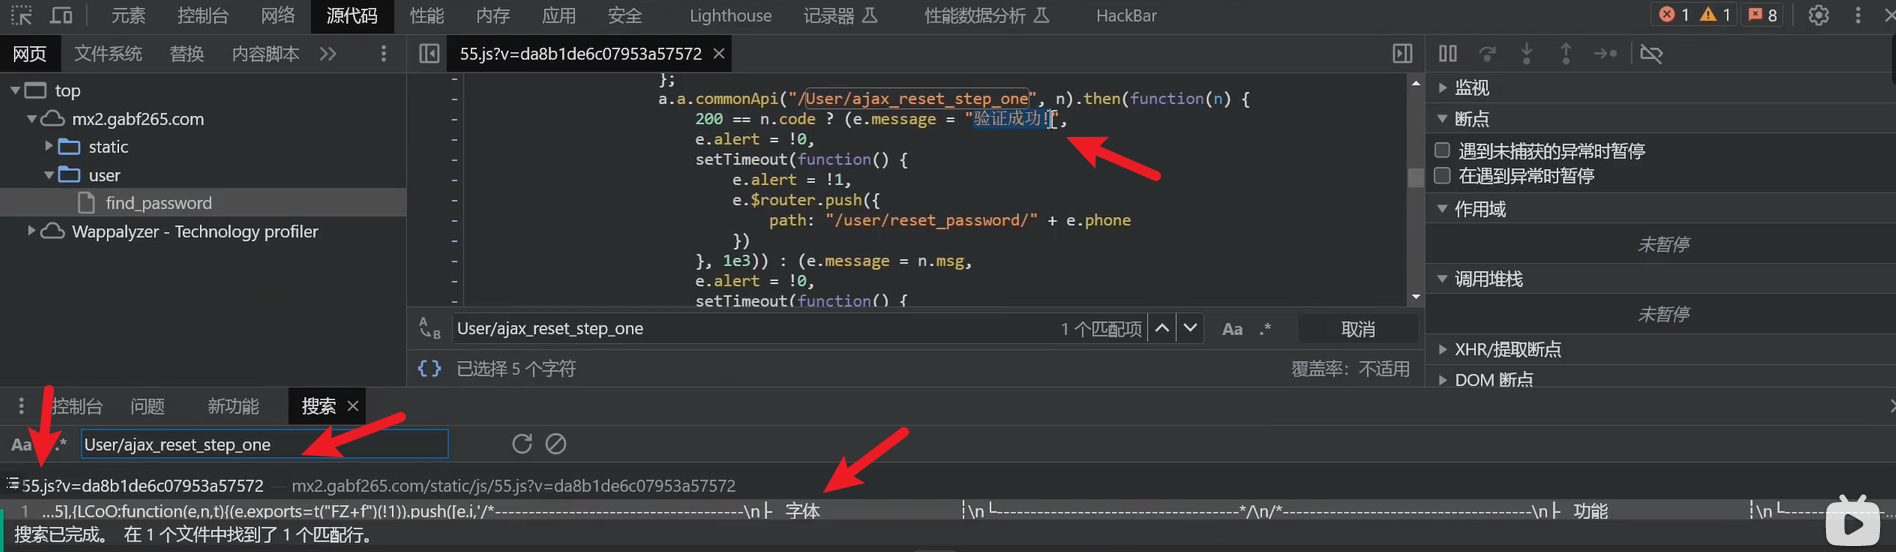Hide the file navigator sidebar
The width and height of the screenshot is (1896, 552).
429,54
